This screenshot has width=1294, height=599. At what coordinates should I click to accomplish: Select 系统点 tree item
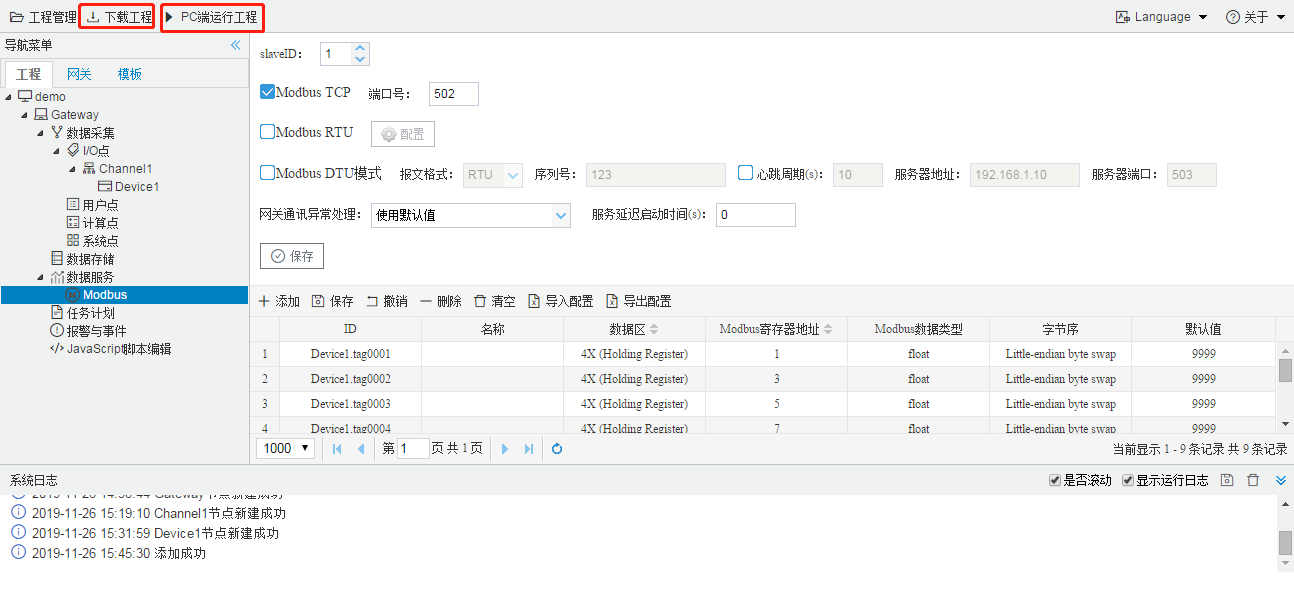[x=92, y=241]
